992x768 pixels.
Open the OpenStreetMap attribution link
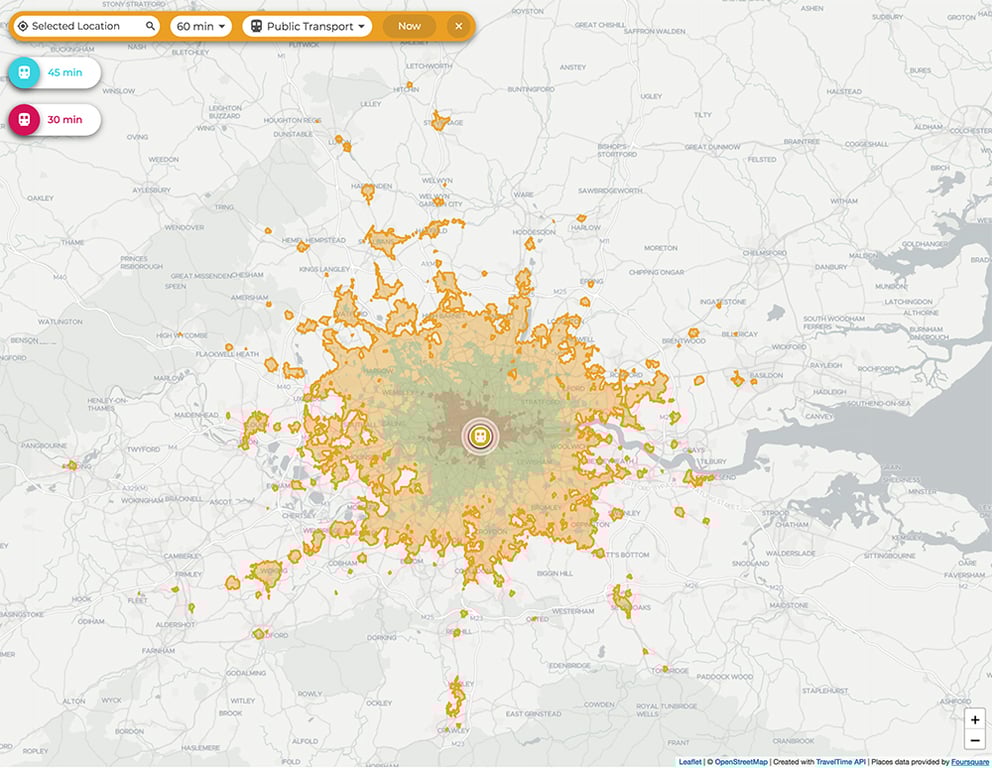coord(741,762)
